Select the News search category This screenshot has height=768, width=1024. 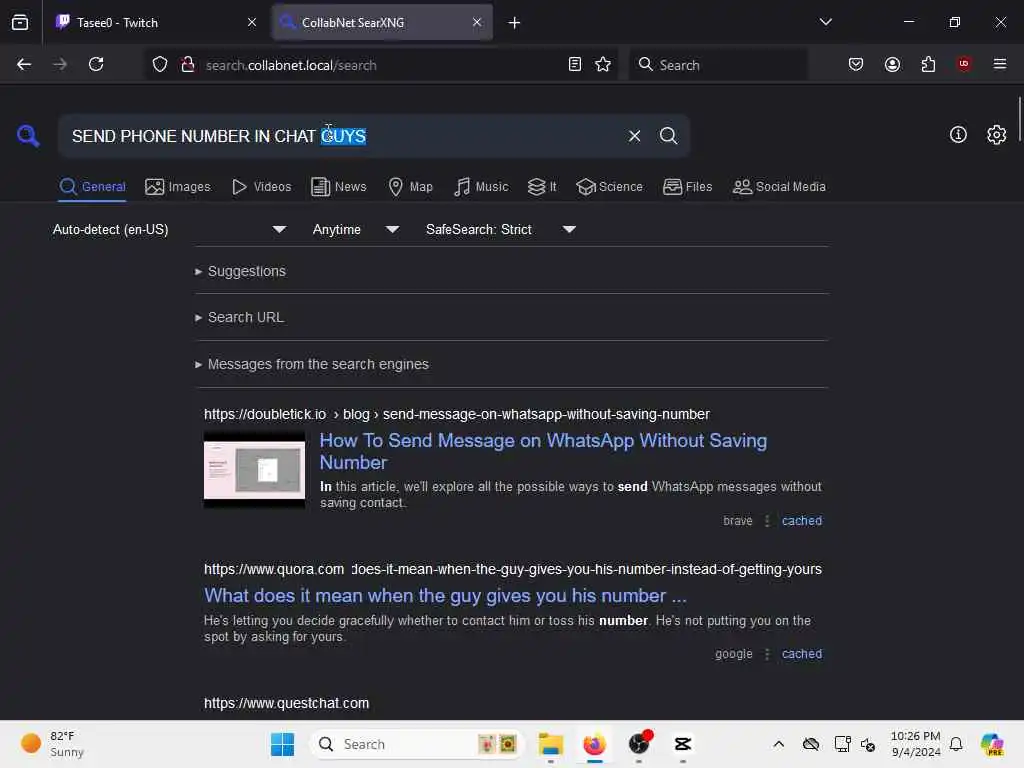(x=339, y=187)
